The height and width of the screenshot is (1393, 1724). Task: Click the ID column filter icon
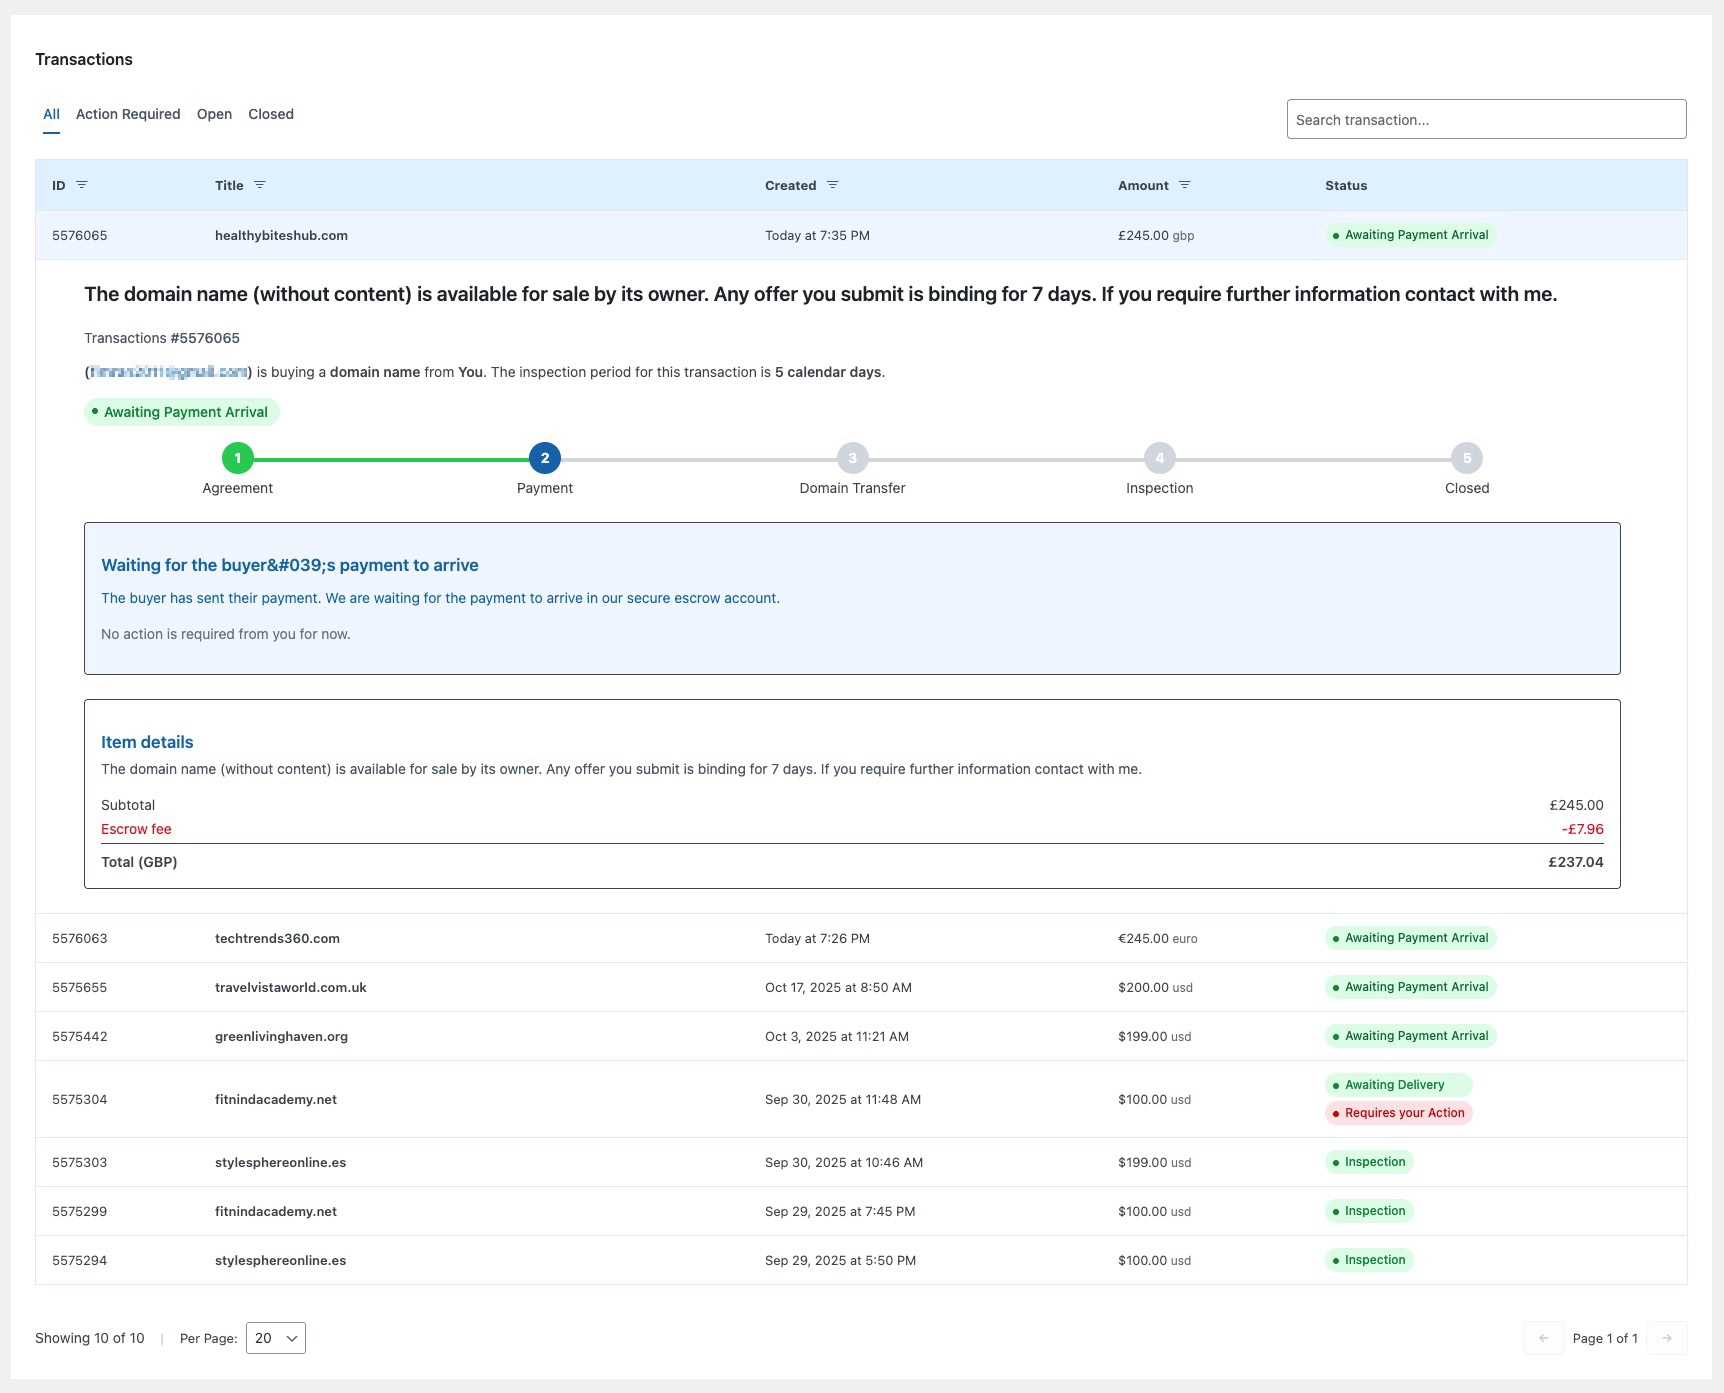pyautogui.click(x=82, y=185)
